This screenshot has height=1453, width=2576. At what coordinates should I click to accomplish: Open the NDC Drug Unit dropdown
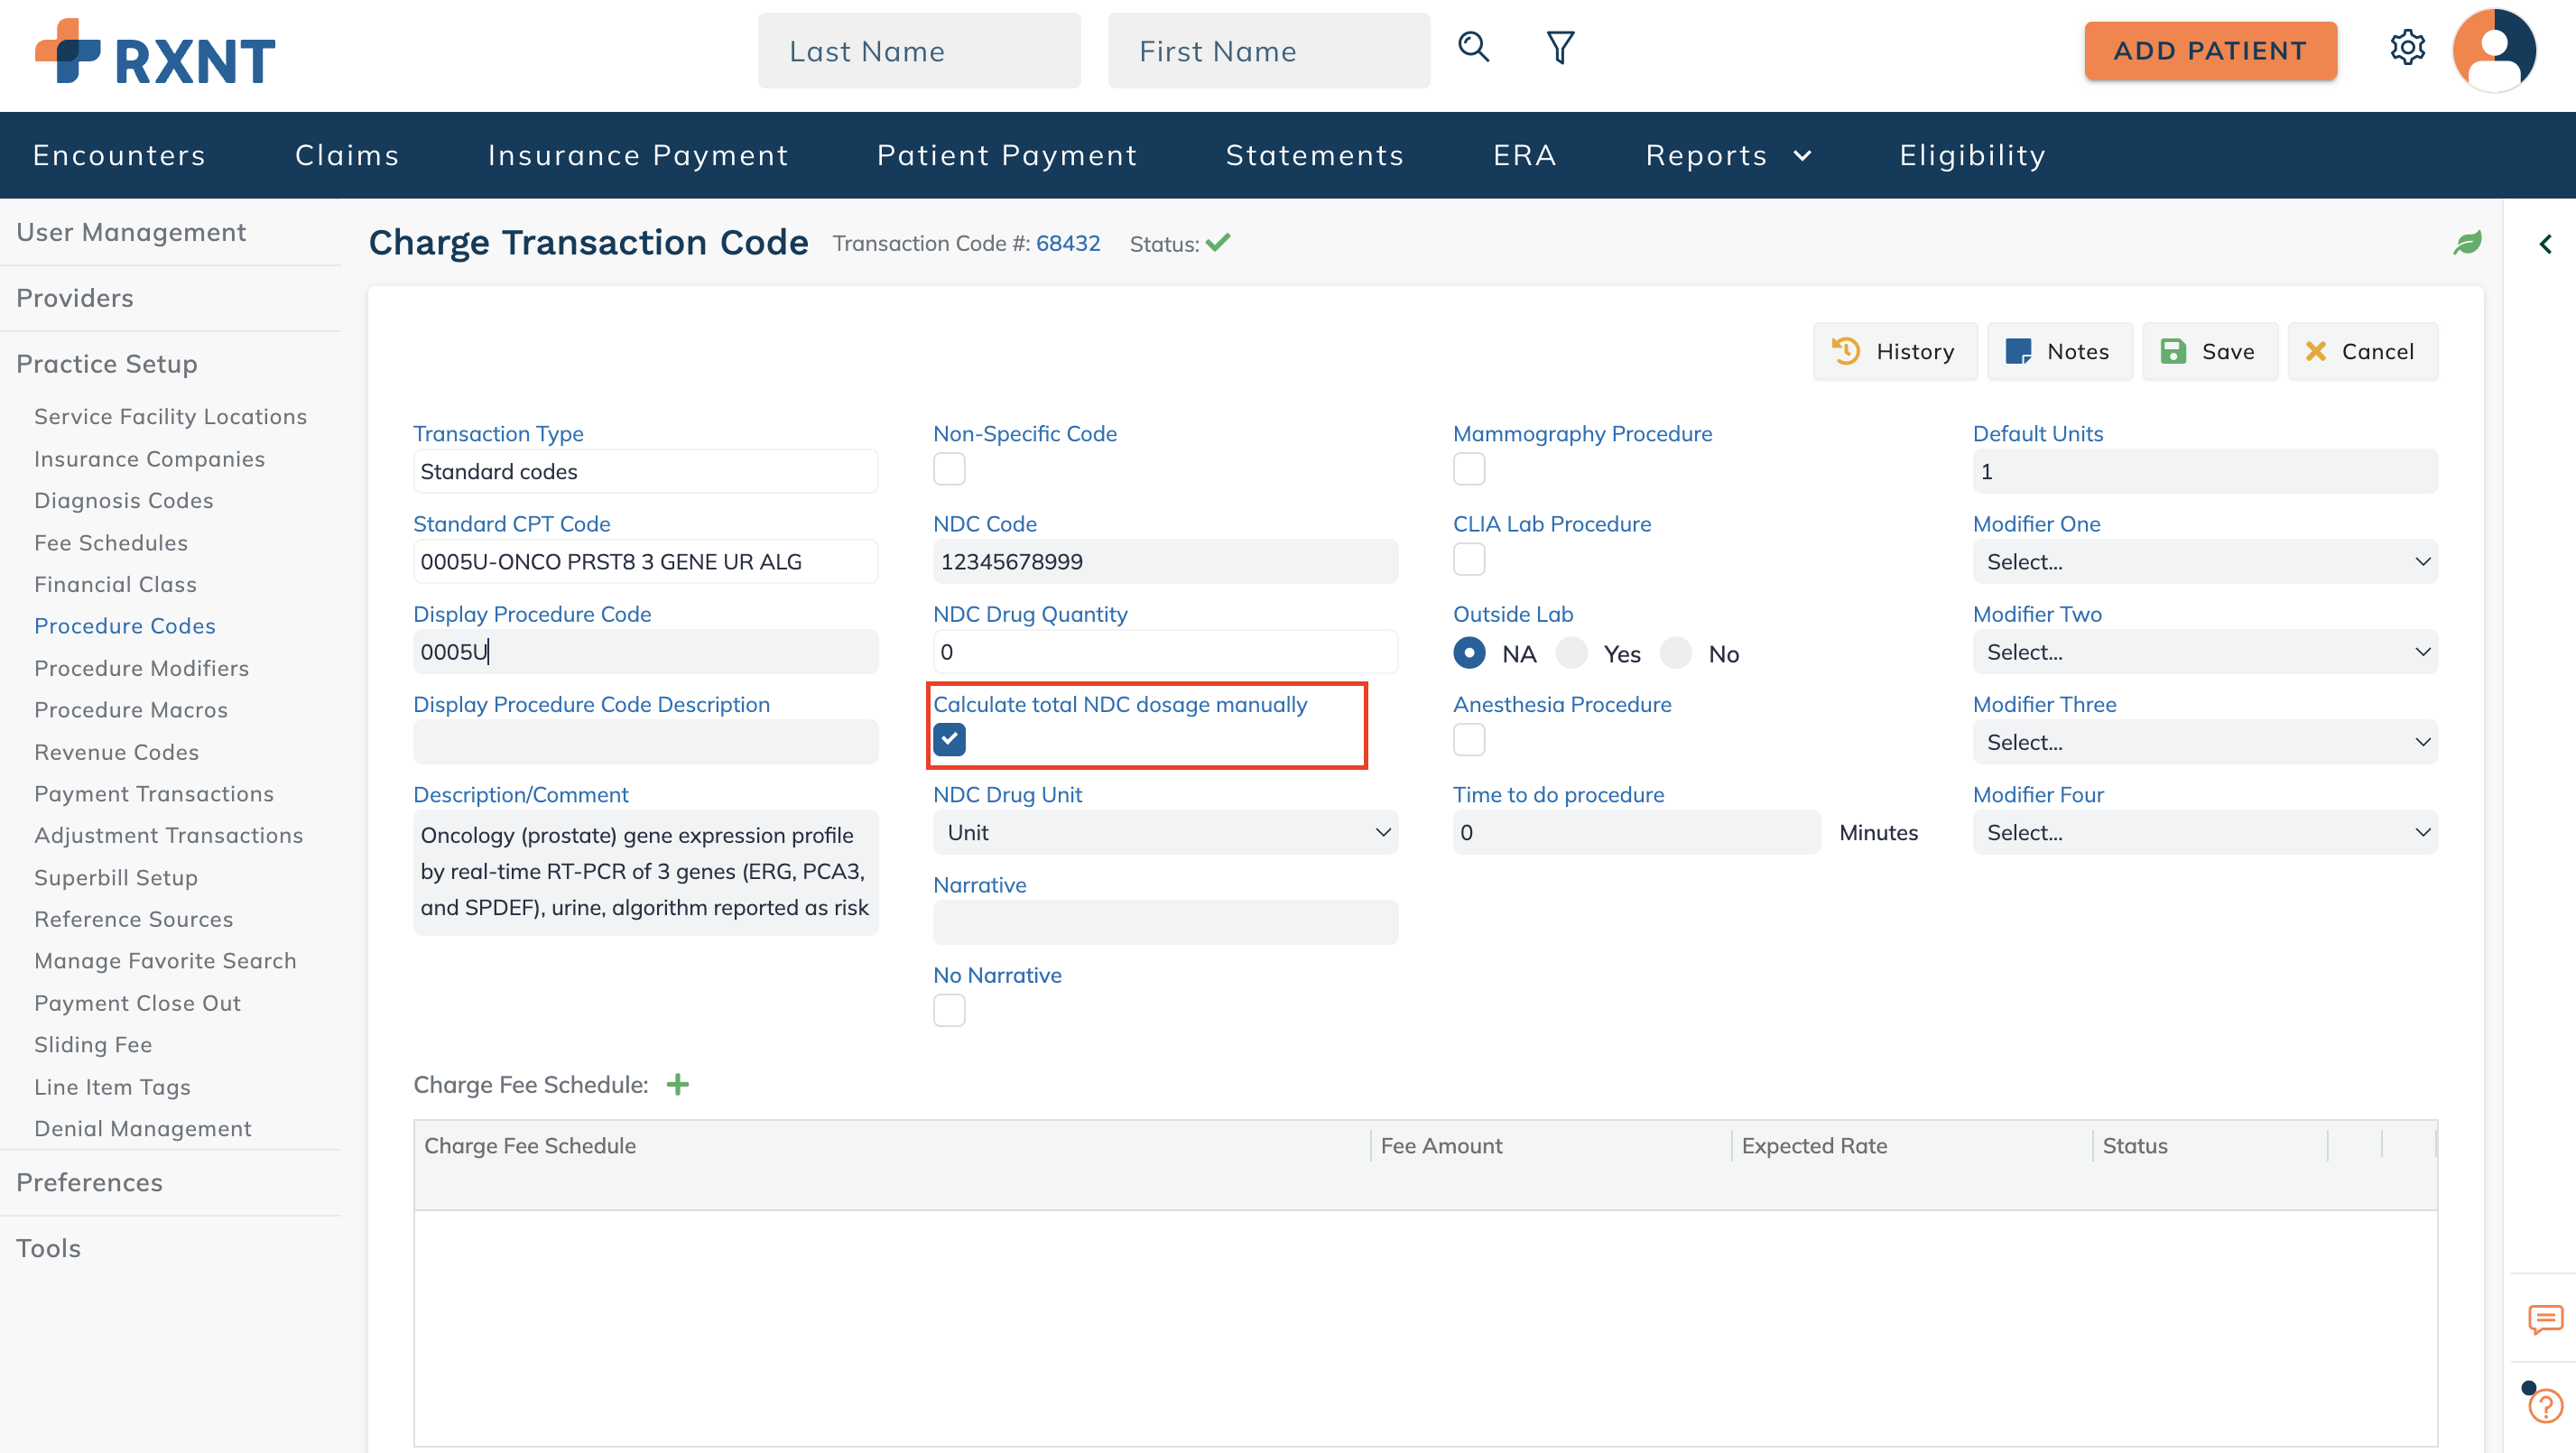point(1166,832)
